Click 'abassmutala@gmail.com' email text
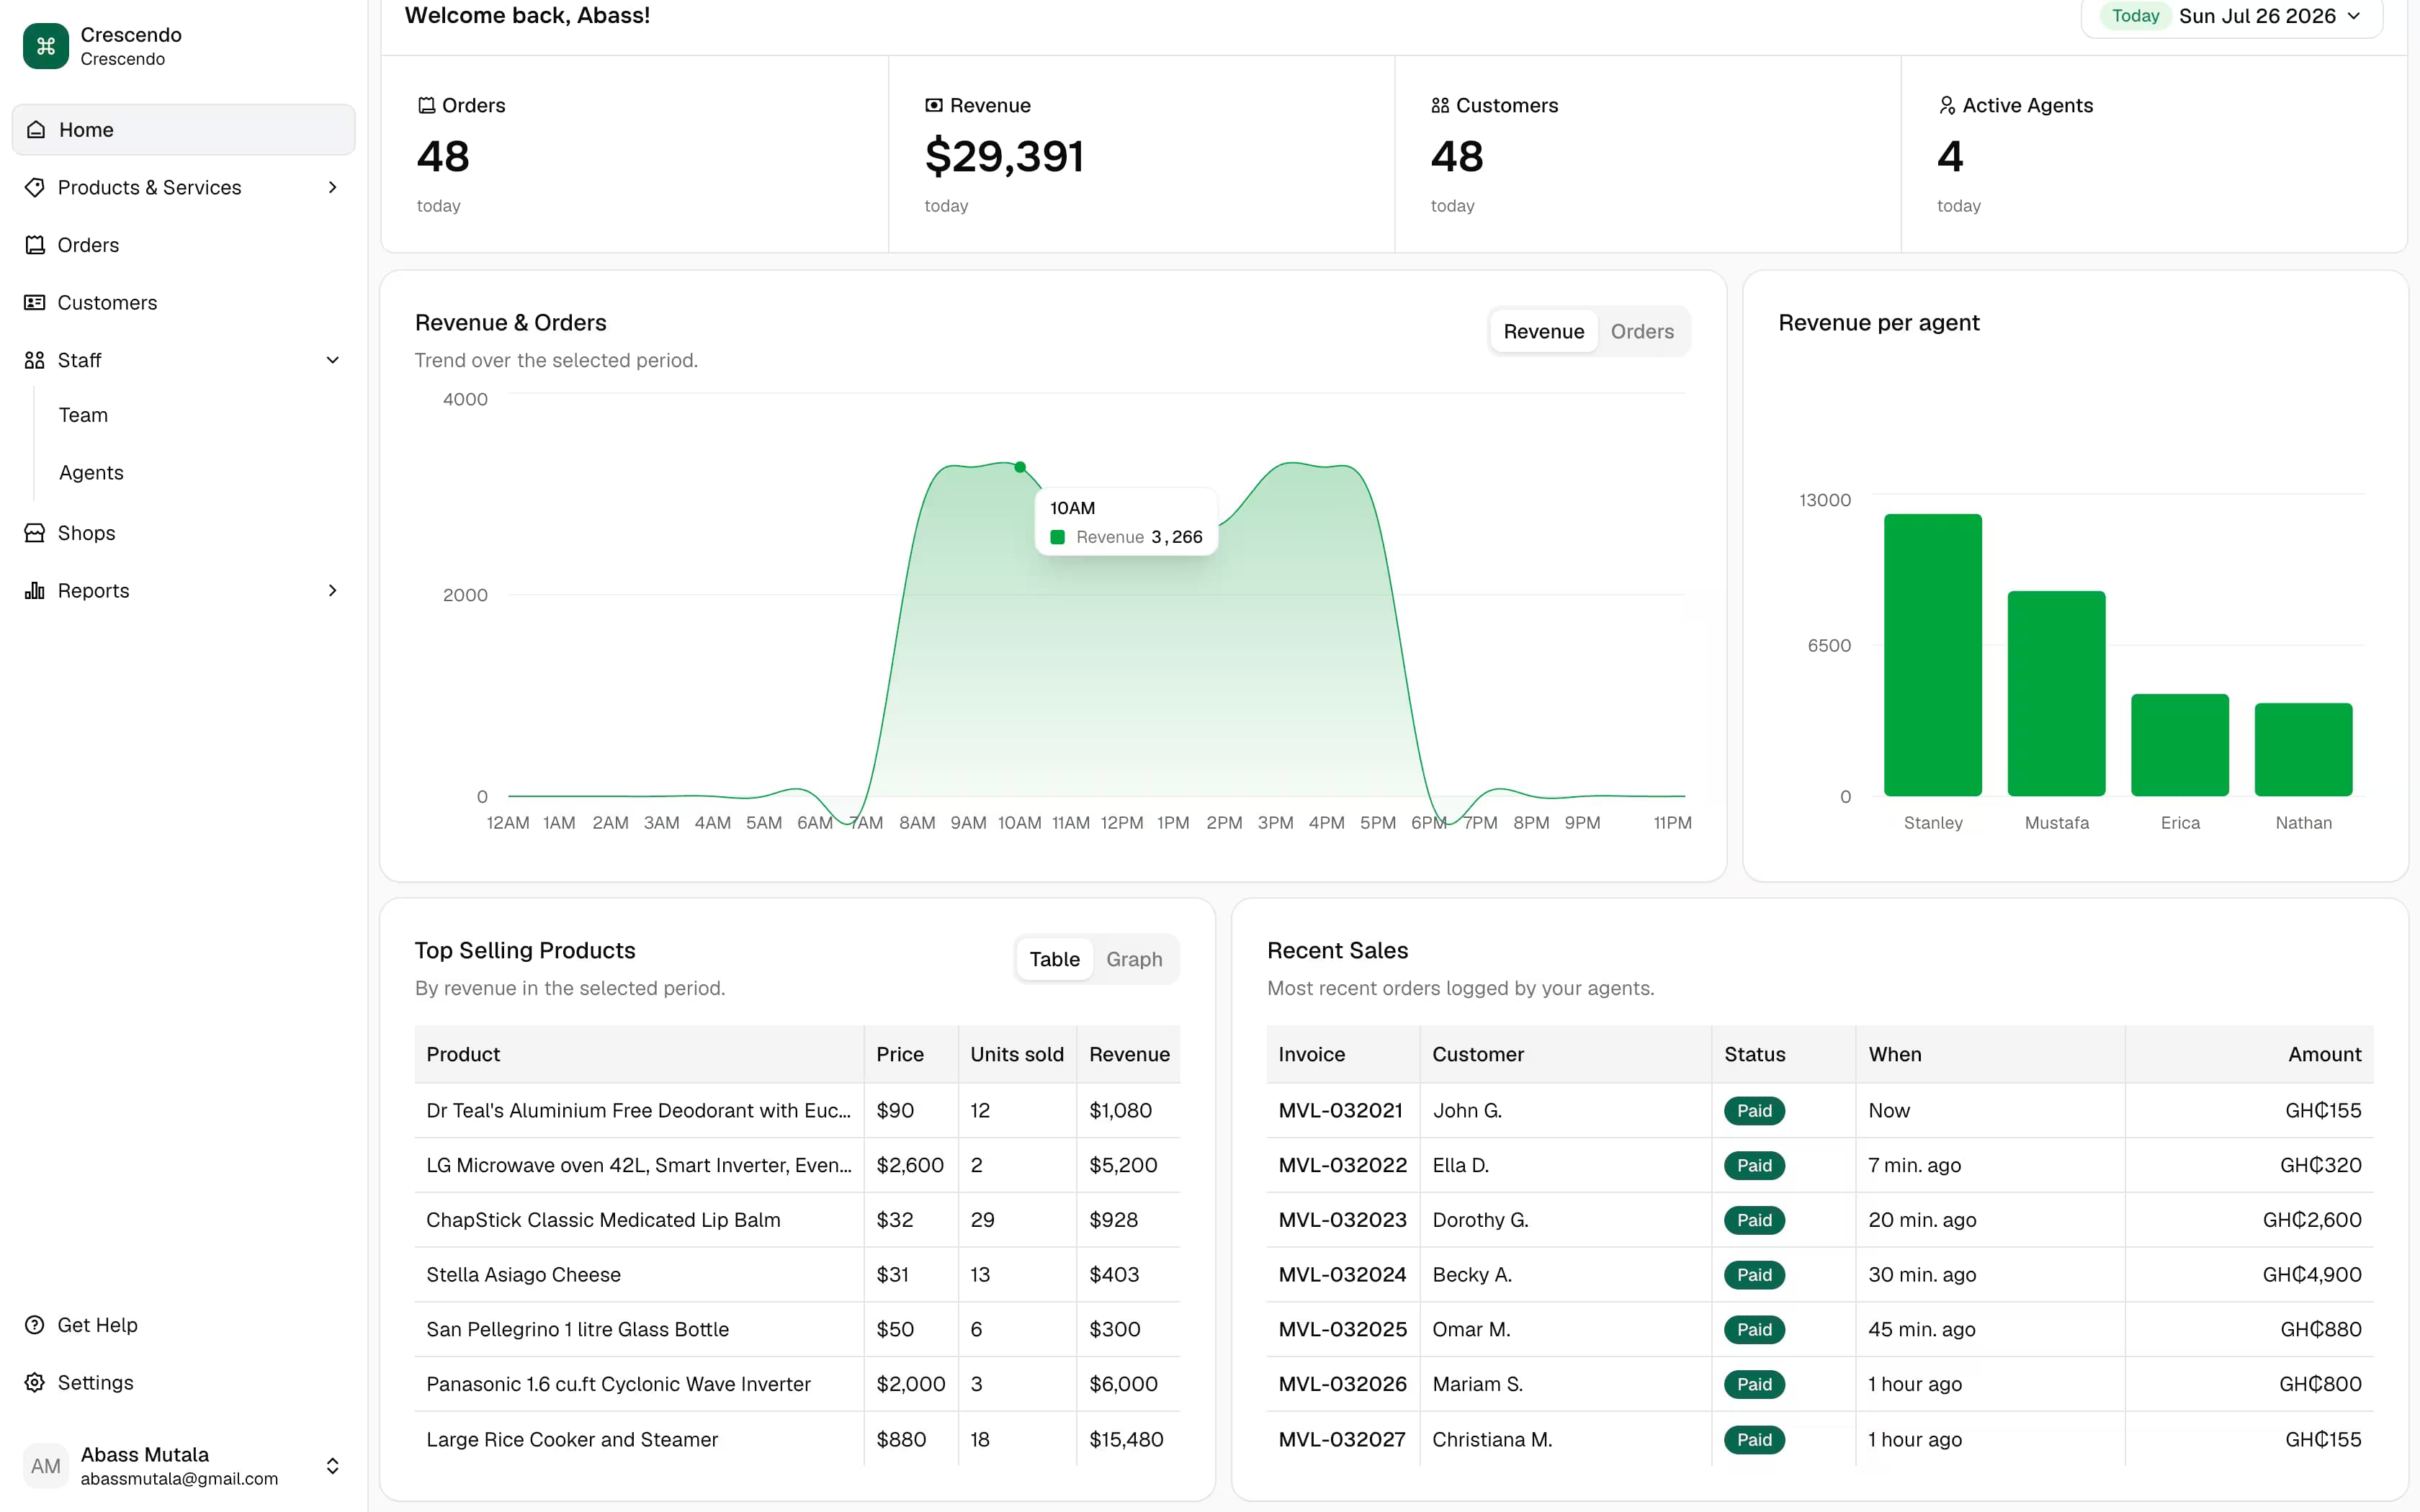 179,1478
